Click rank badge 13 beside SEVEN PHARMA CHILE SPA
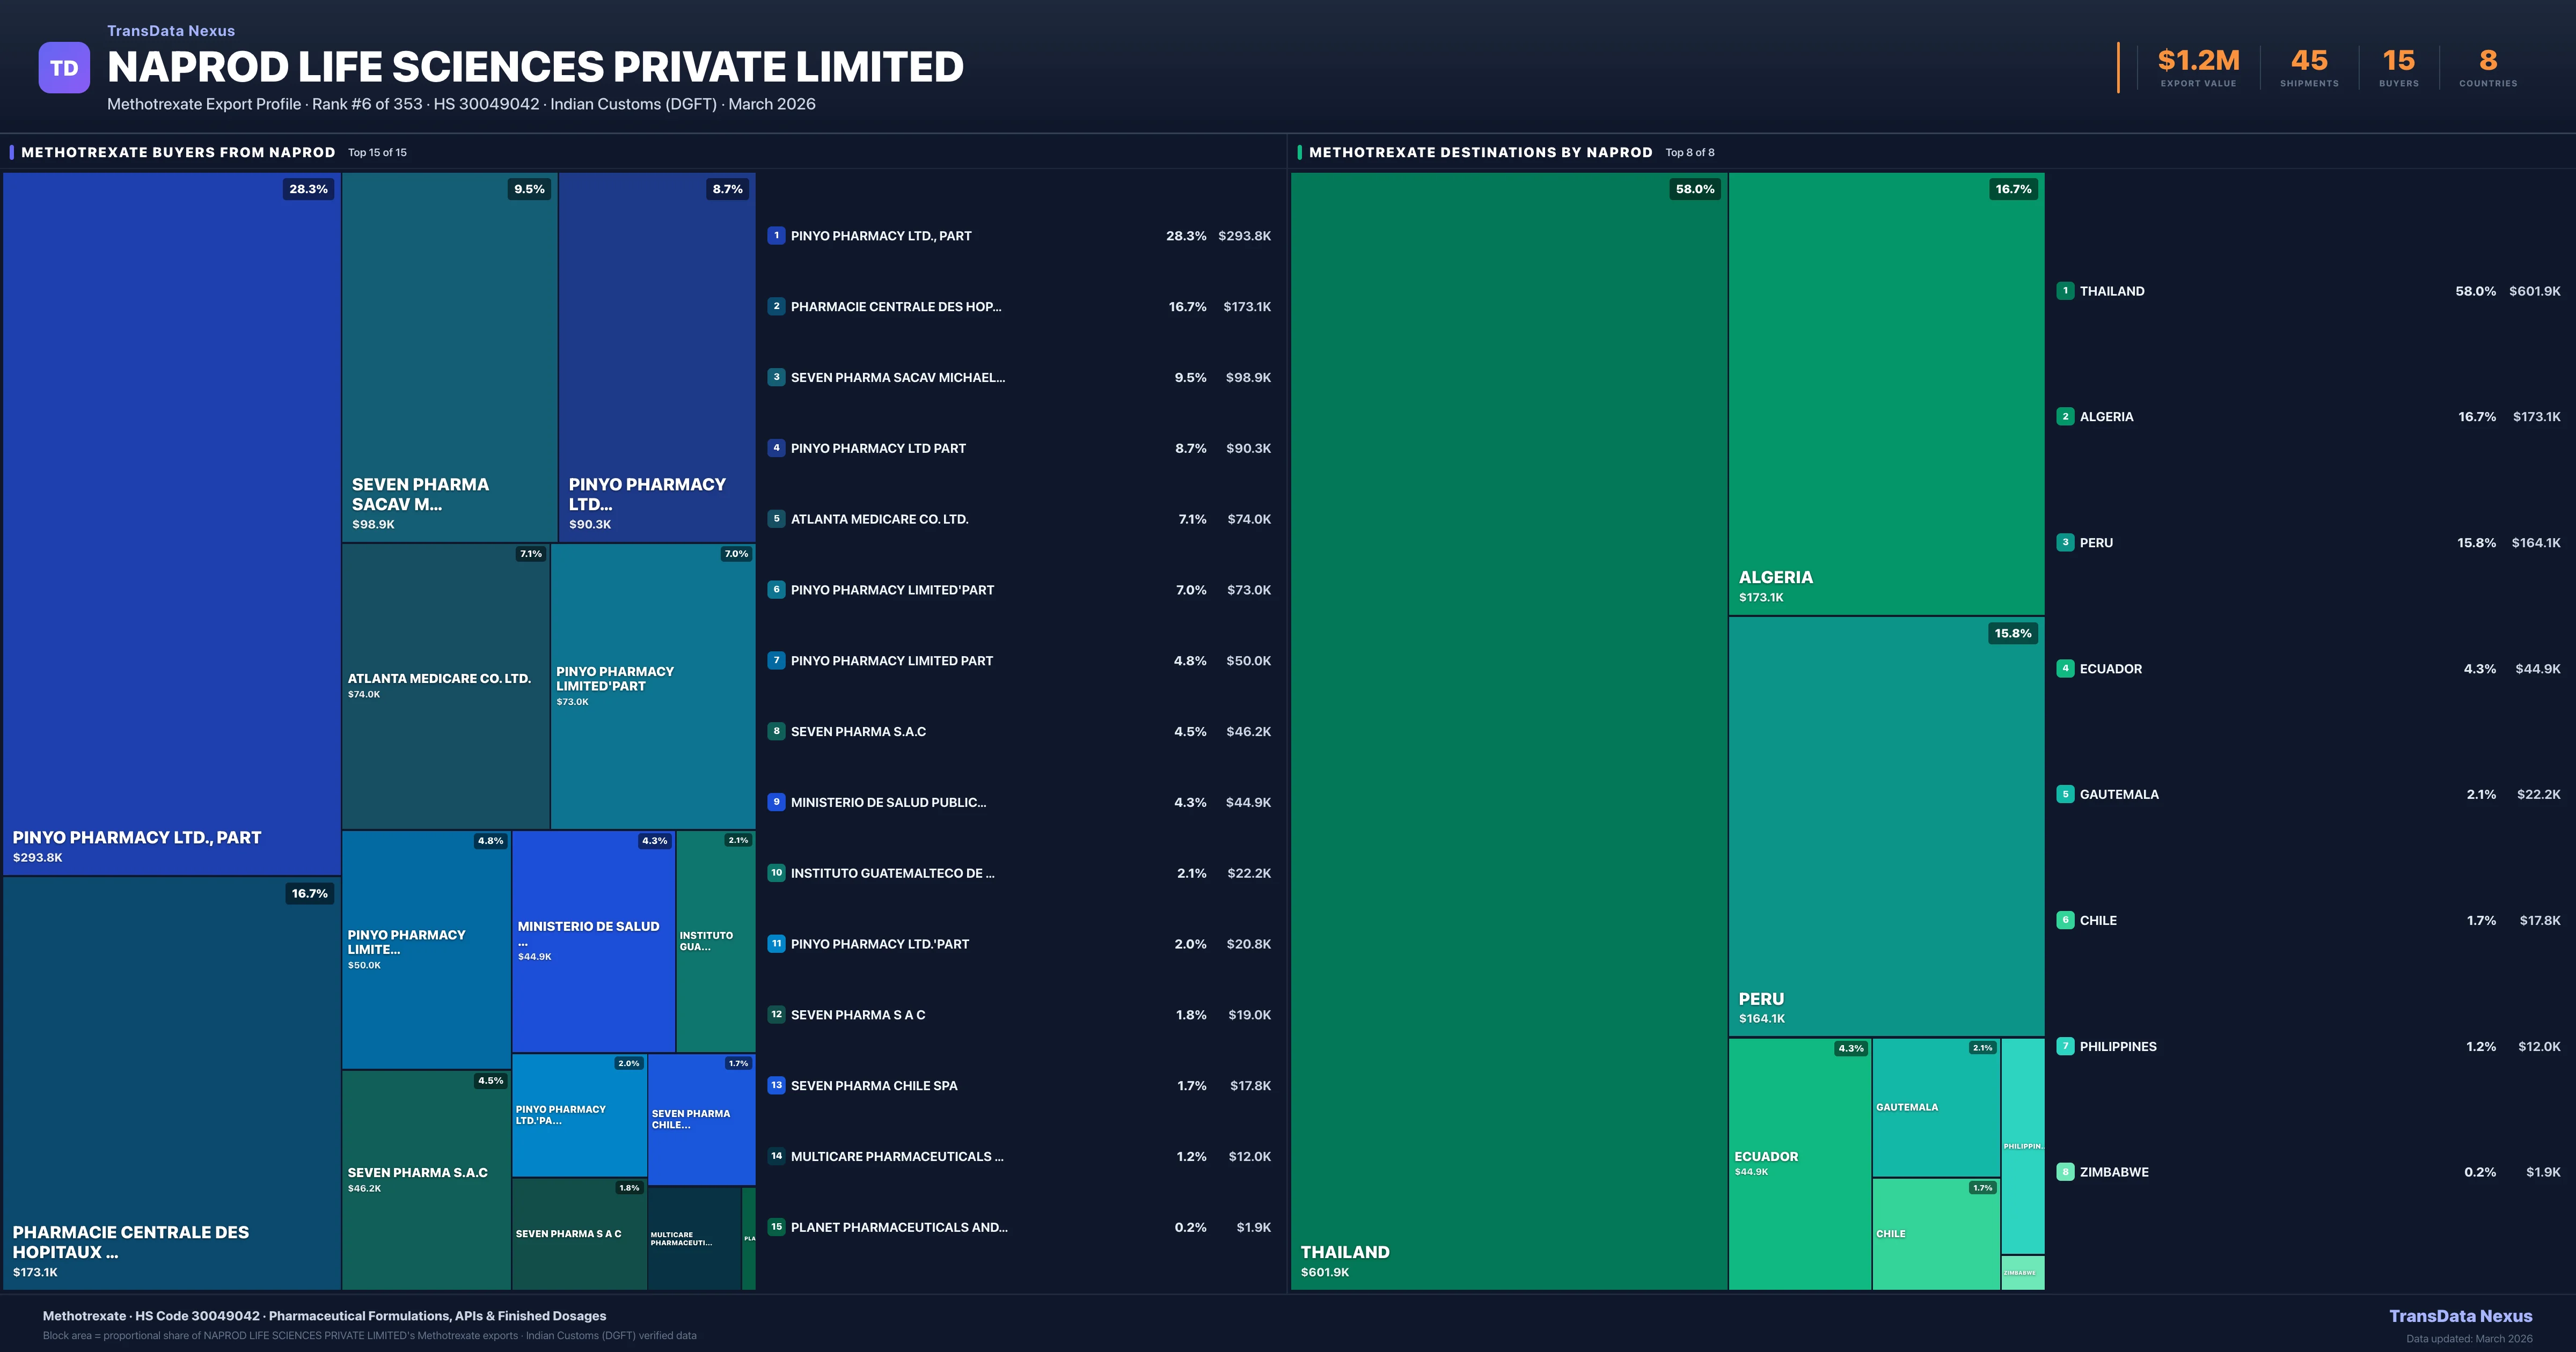Screen dimensions: 2576x1352 click(776, 1085)
